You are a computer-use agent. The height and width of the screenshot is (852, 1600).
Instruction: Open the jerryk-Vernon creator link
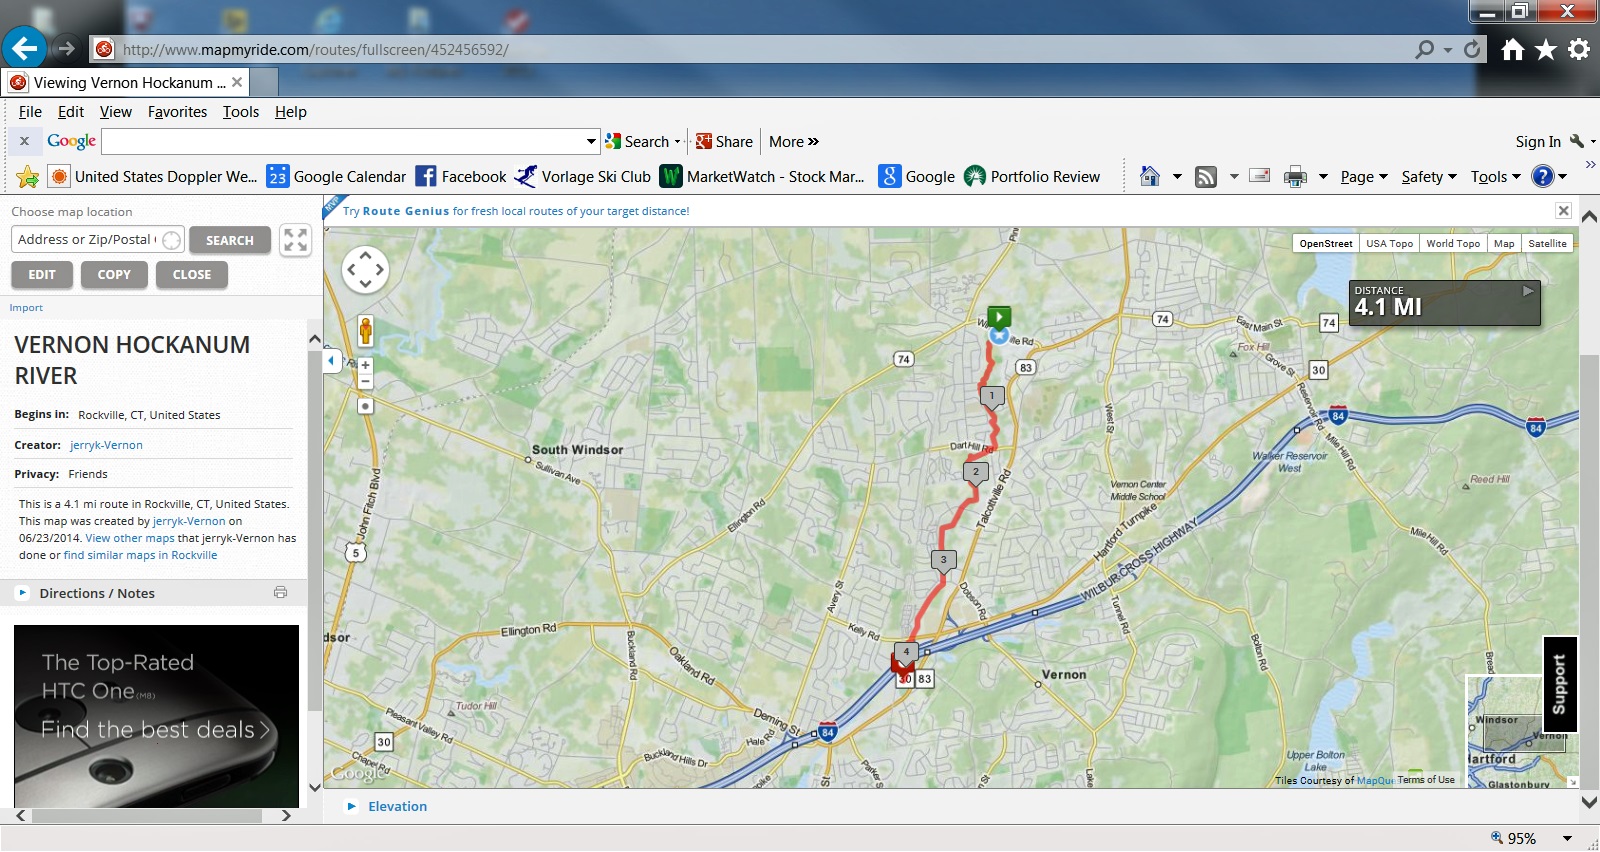(x=106, y=446)
